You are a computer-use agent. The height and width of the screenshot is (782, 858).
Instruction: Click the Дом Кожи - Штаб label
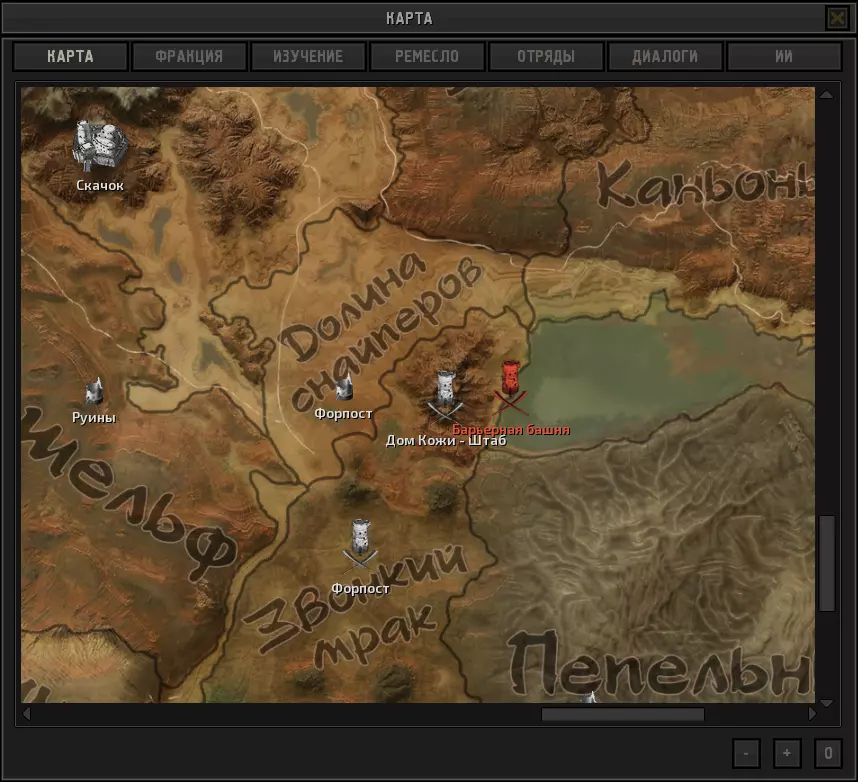[x=446, y=441]
